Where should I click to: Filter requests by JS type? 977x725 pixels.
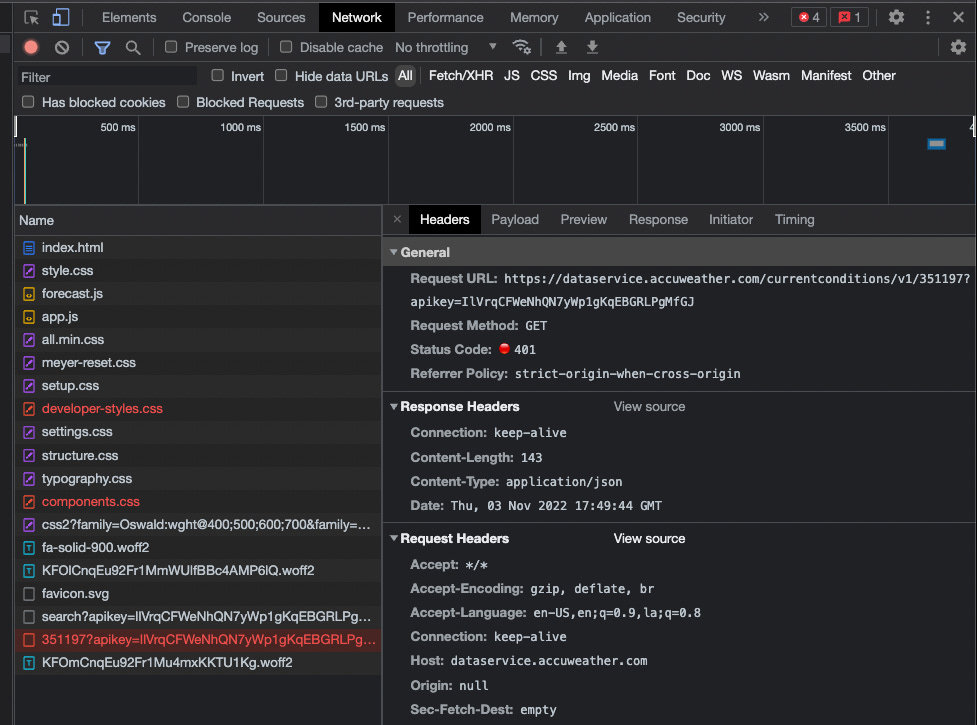point(512,75)
